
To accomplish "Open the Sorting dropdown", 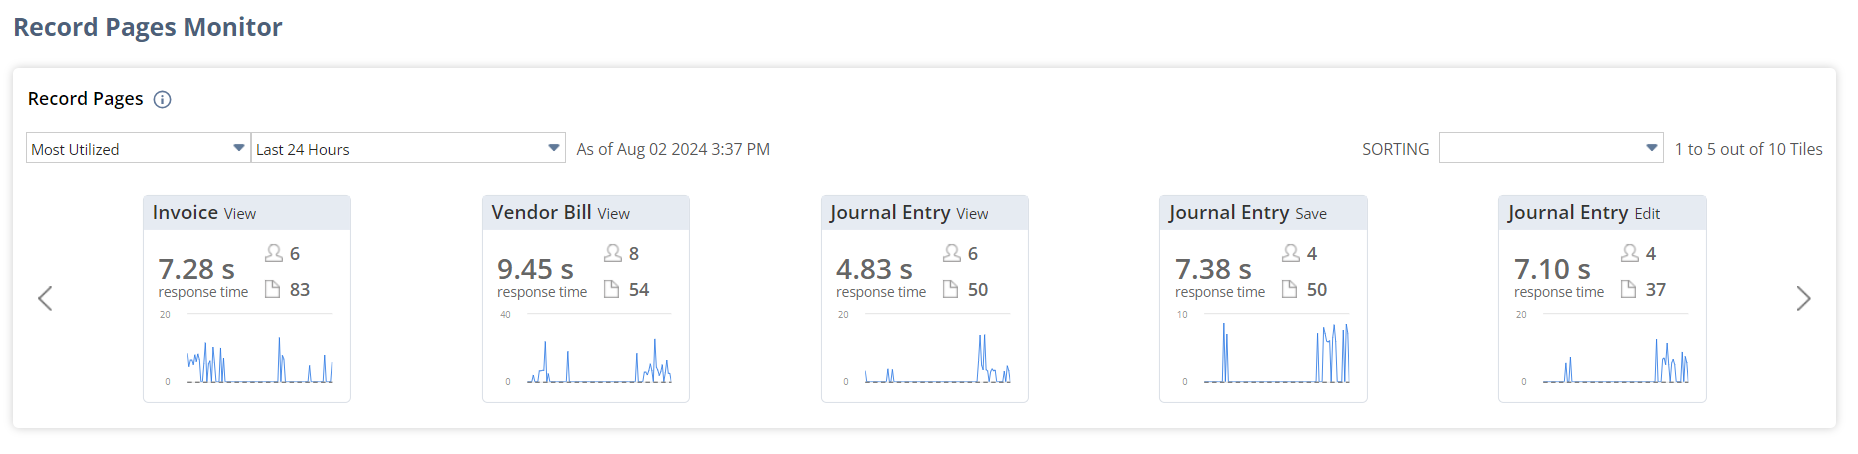I will (x=1550, y=148).
